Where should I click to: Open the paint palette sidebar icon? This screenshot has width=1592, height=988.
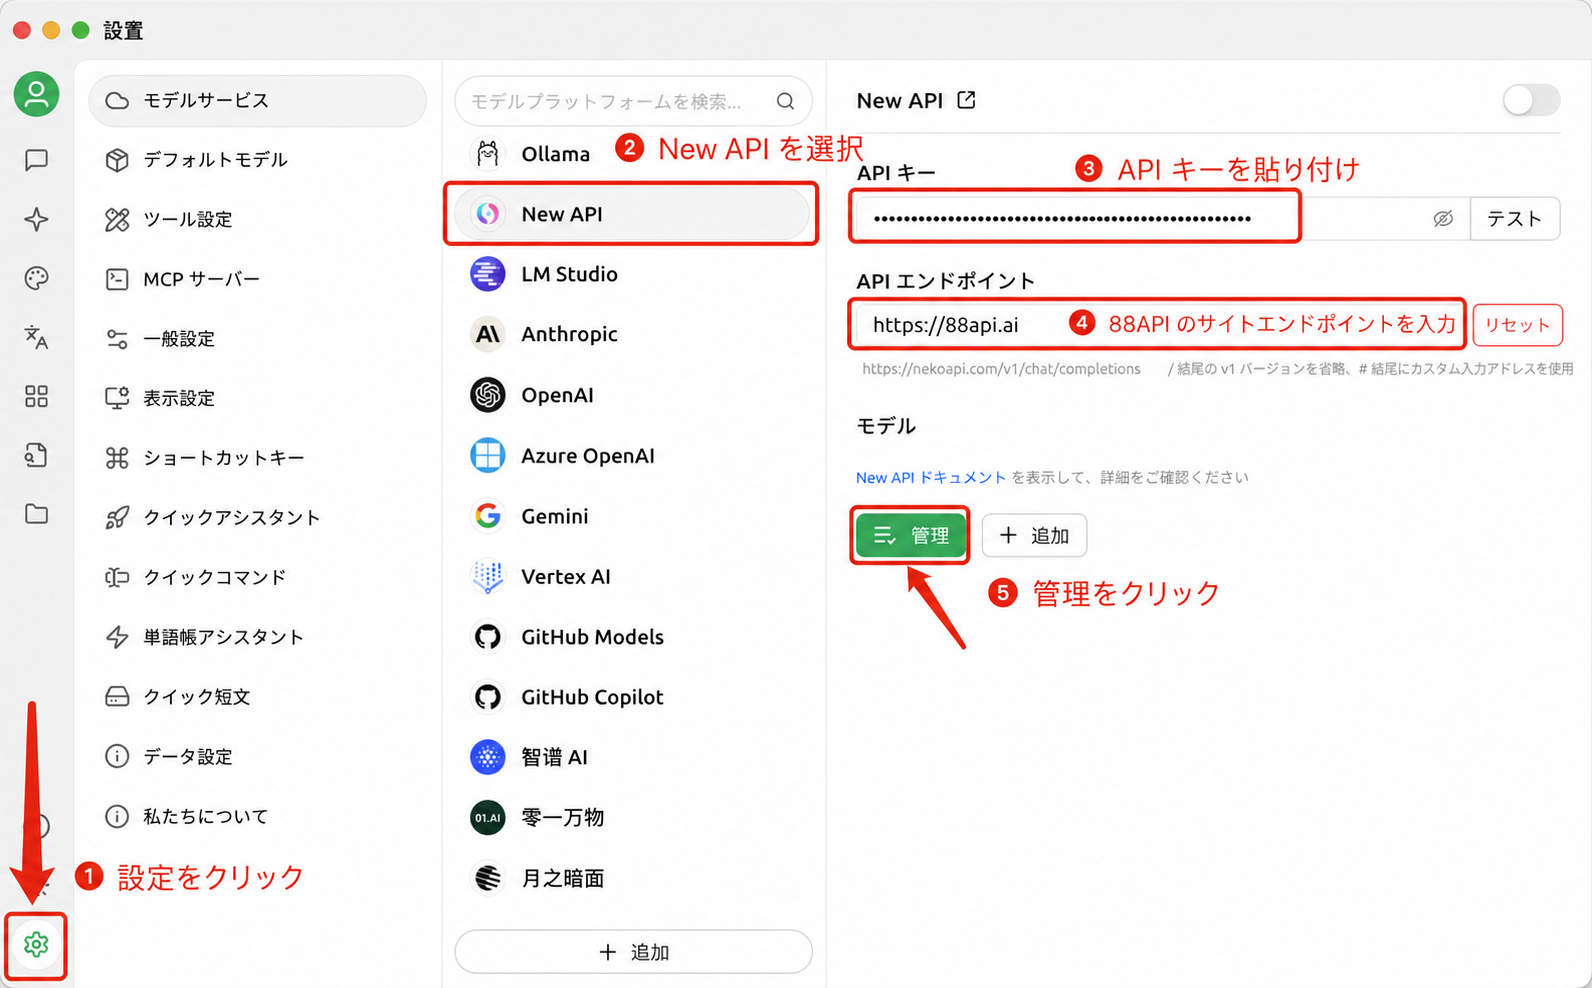tap(36, 278)
